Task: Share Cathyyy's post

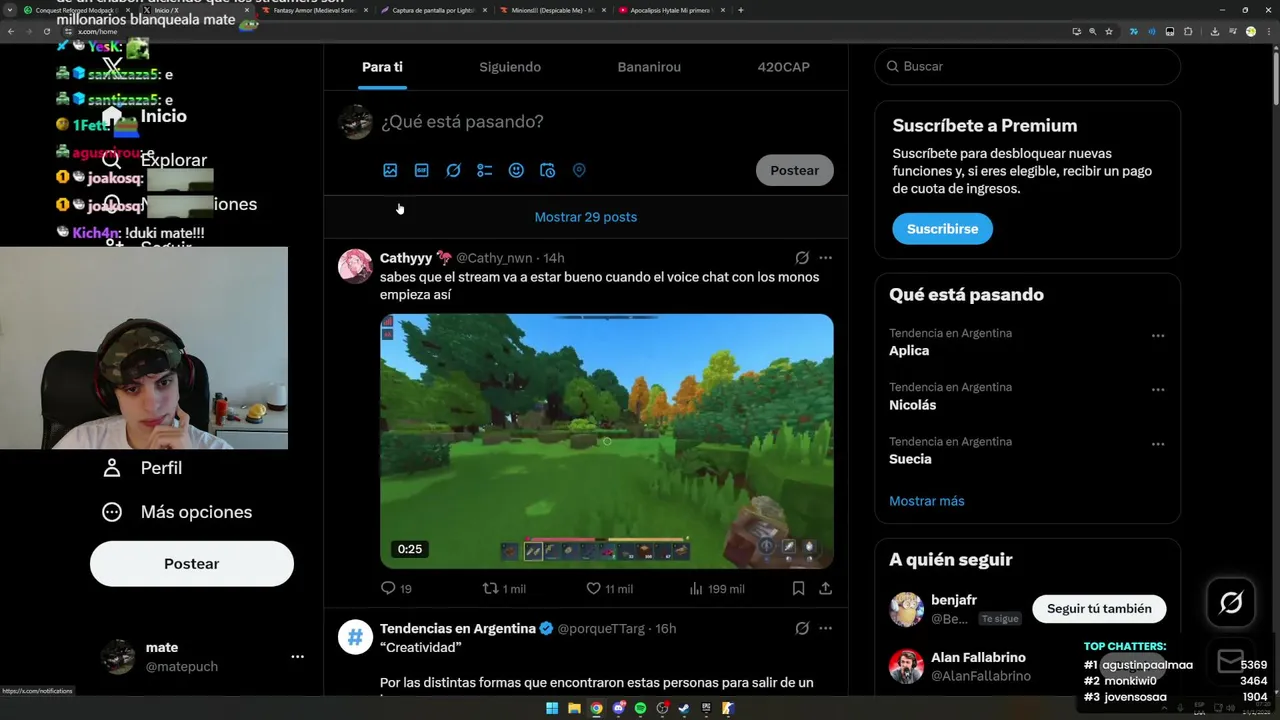Action: coord(825,588)
